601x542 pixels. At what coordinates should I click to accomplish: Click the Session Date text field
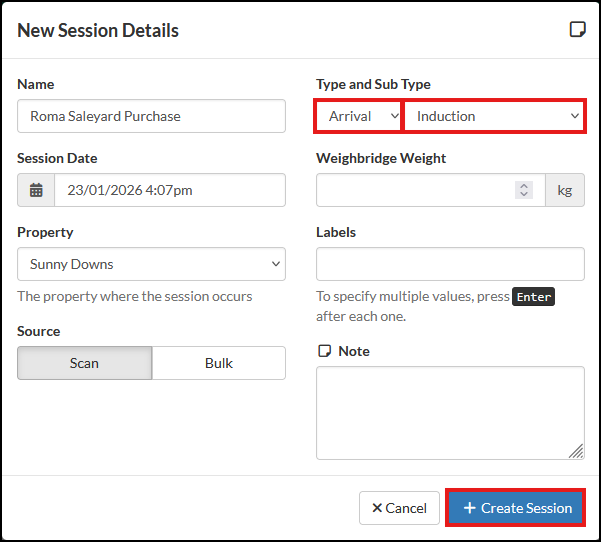click(169, 190)
